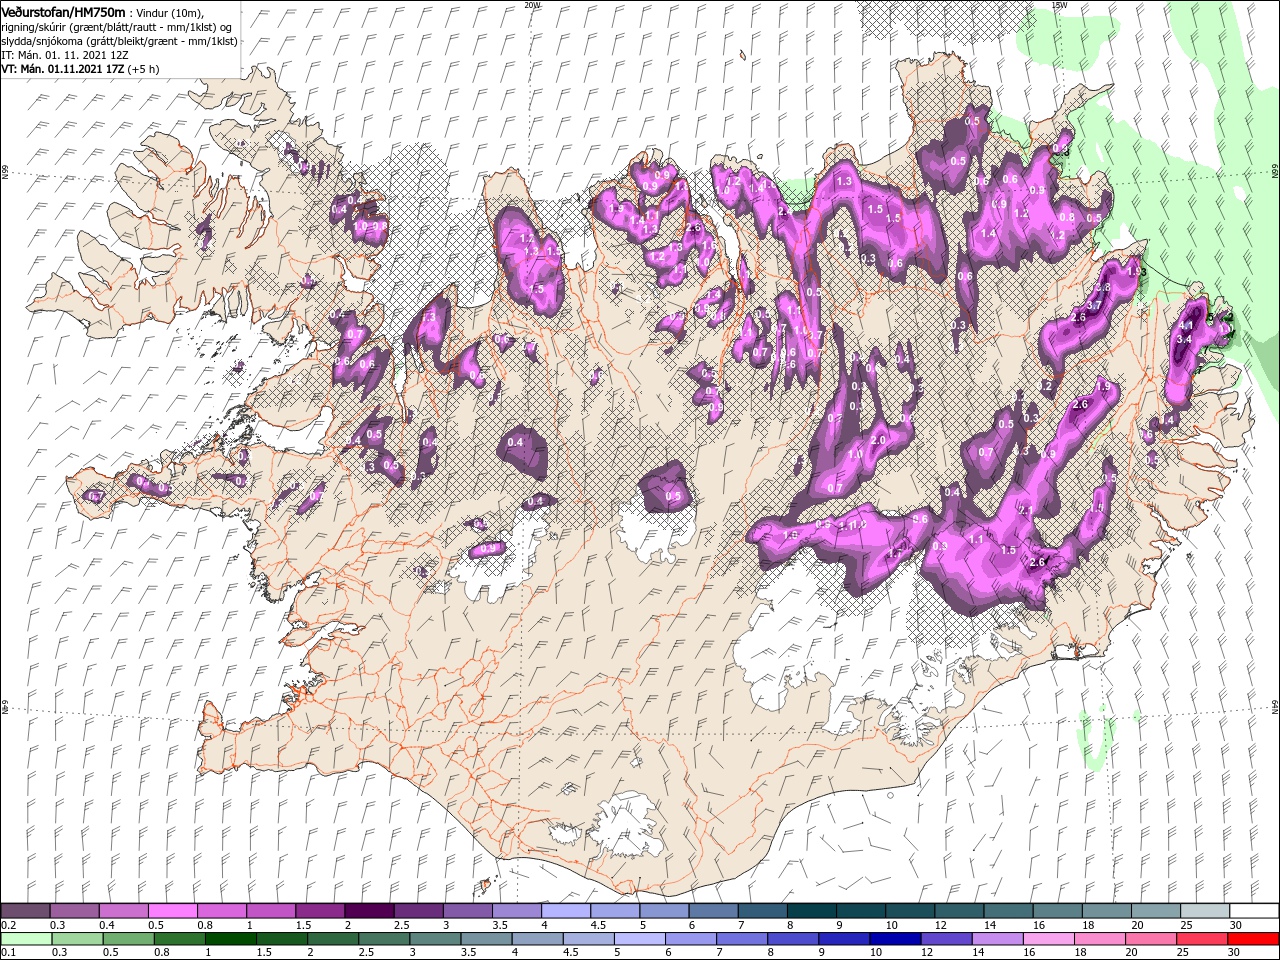Click the 'VT: Mán. 01.11.2021 17Z' valid time
Image resolution: width=1280 pixels, height=960 pixels.
pos(63,69)
